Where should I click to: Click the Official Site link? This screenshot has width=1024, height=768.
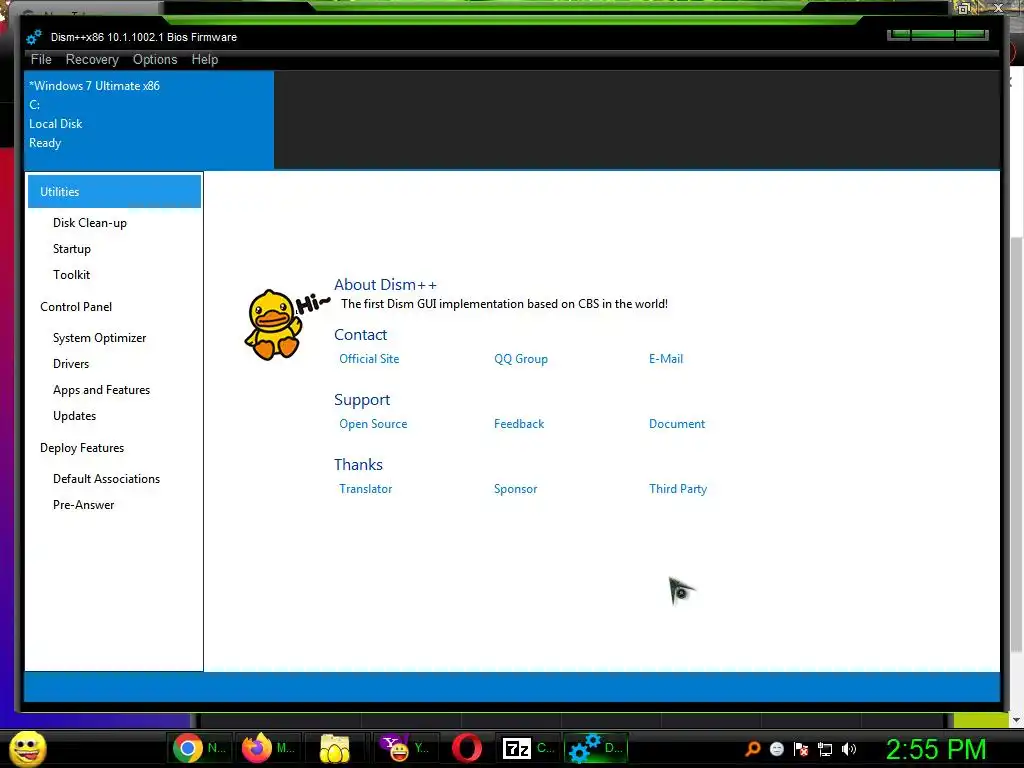coord(369,359)
